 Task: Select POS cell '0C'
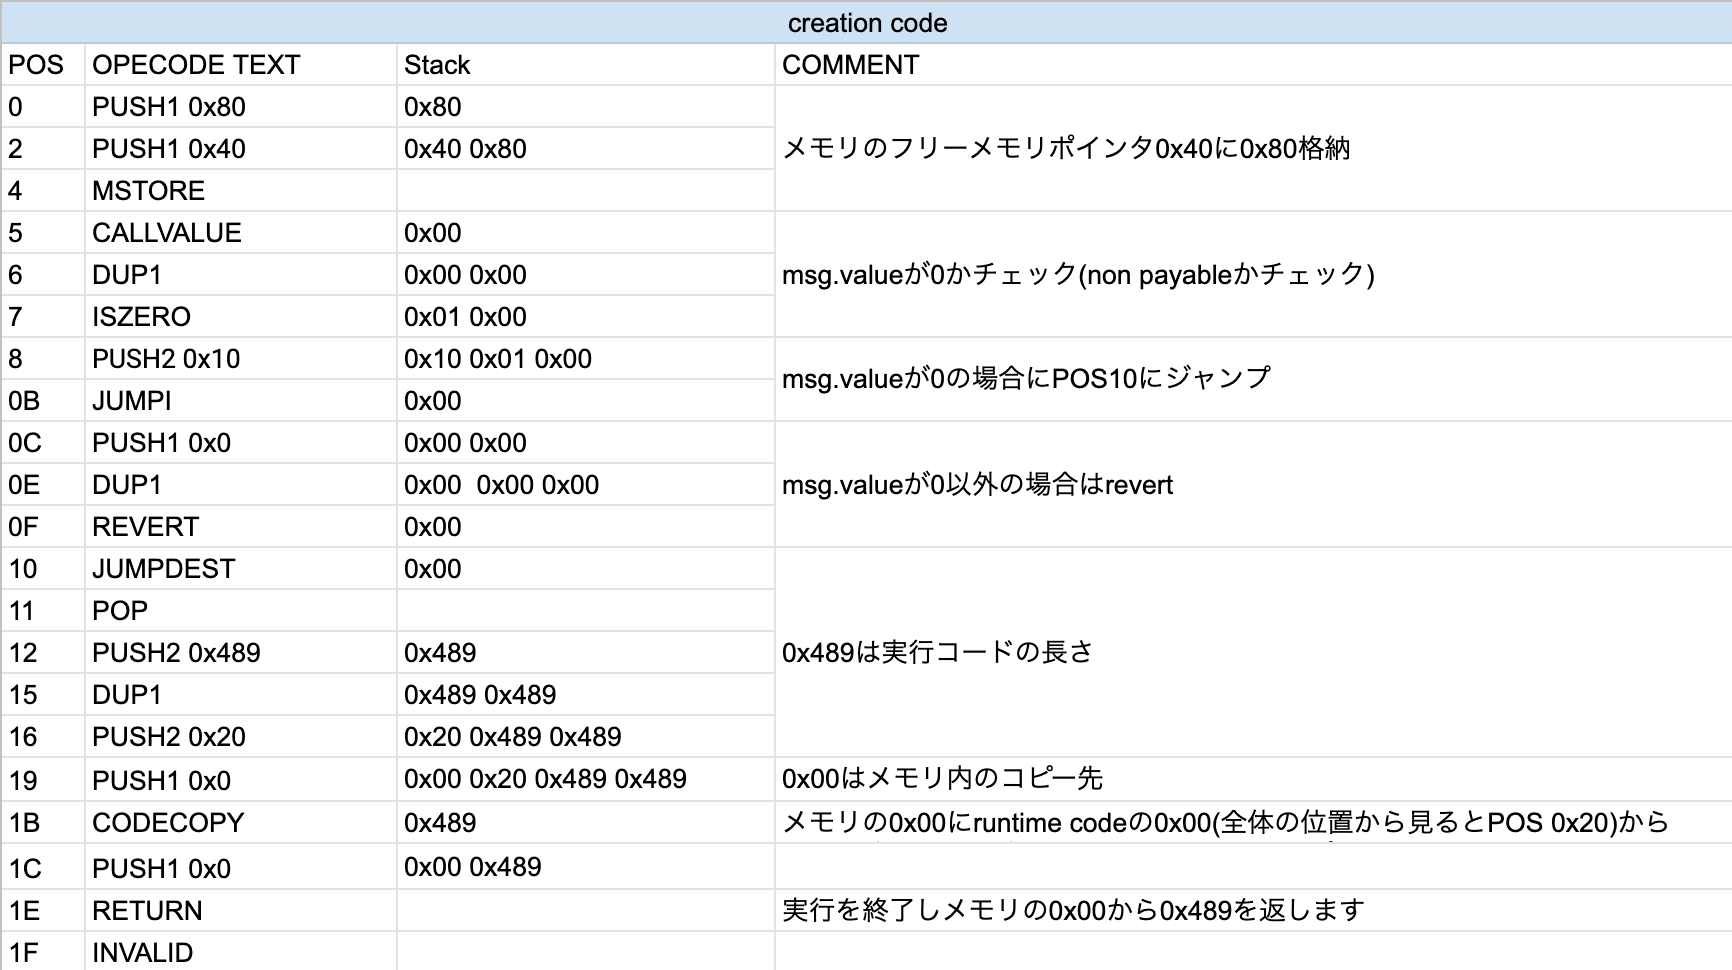[43, 443]
